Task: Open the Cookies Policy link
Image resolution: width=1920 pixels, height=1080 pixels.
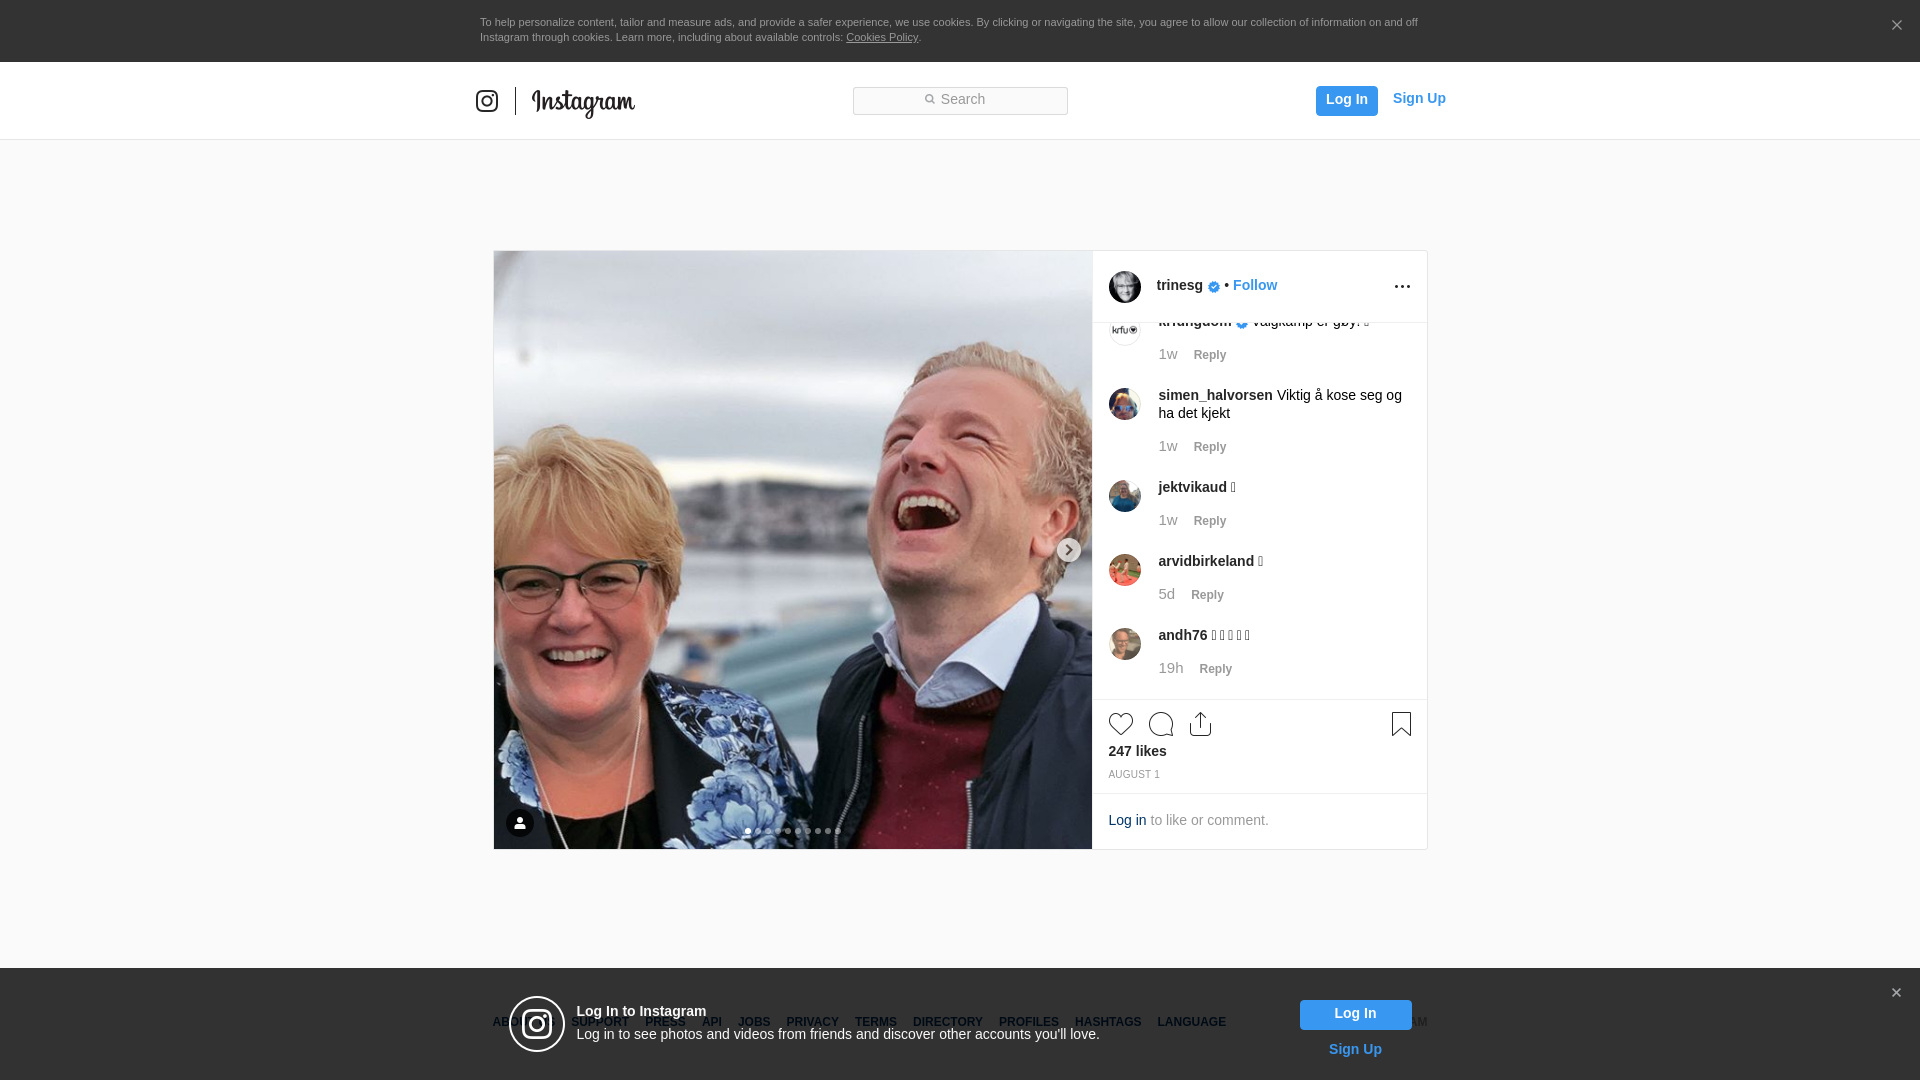Action: (x=881, y=37)
